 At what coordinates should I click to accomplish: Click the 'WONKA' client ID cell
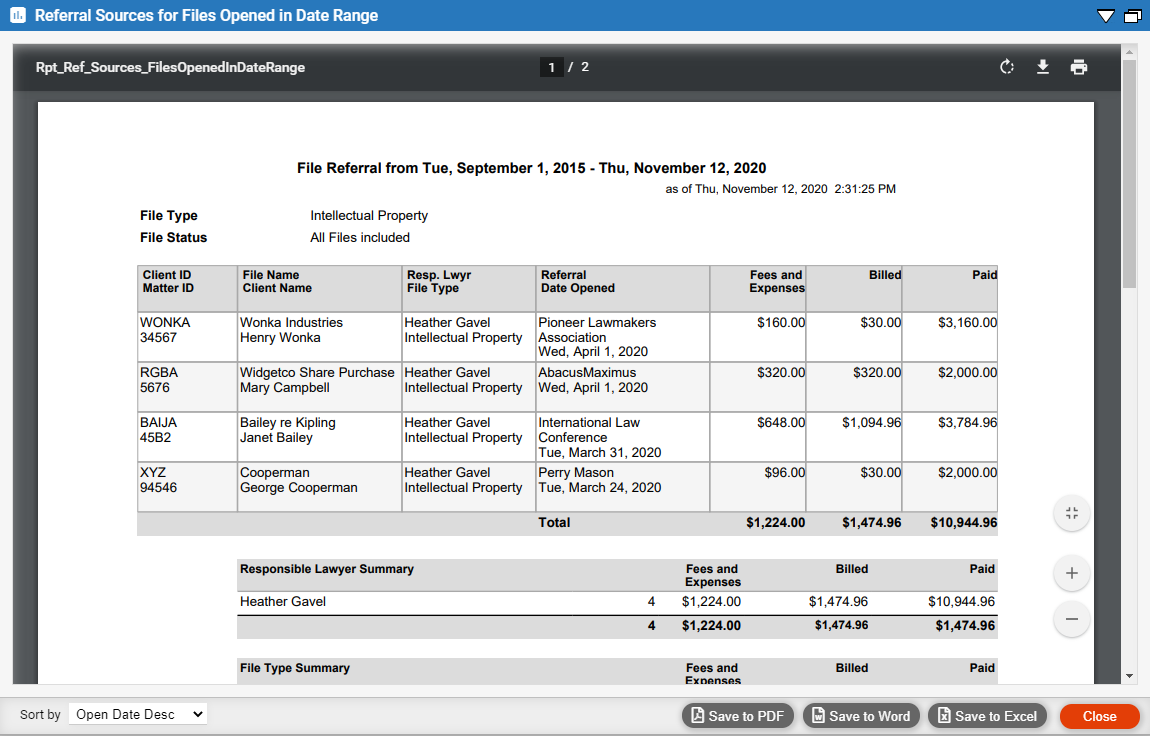coord(165,323)
